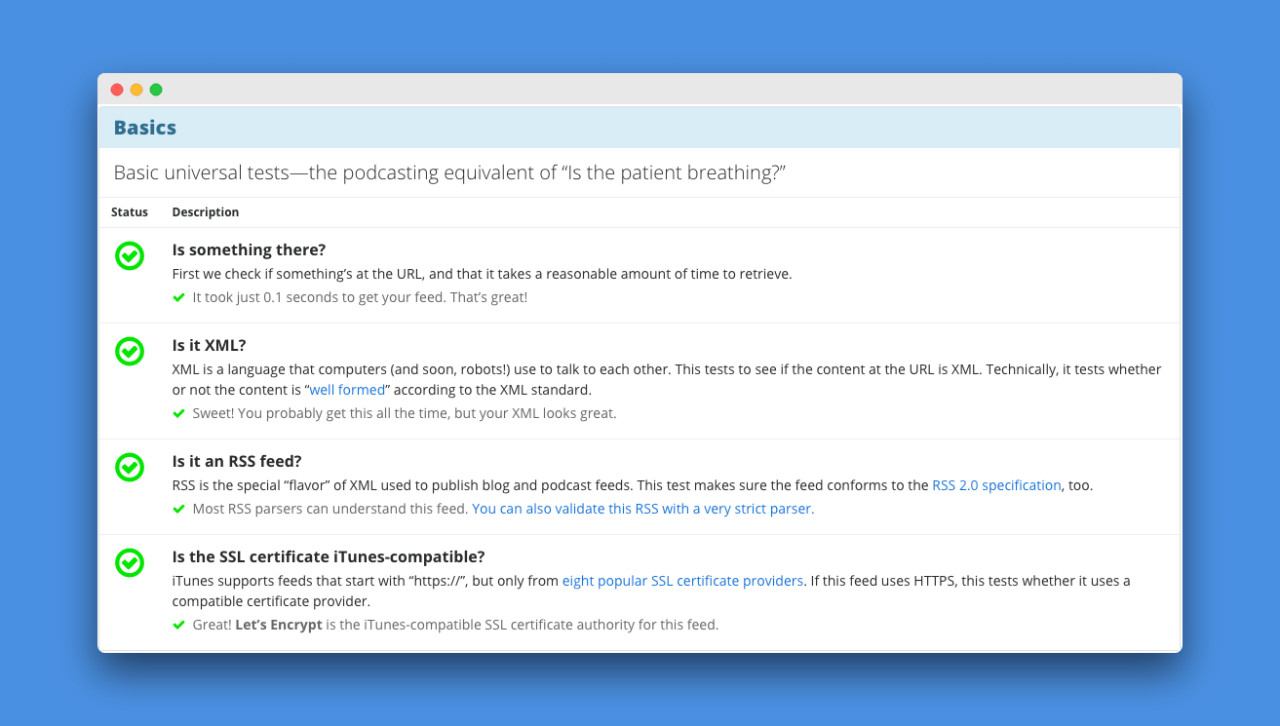Click the "Is it XML?" heading
This screenshot has height=726, width=1280.
click(209, 346)
